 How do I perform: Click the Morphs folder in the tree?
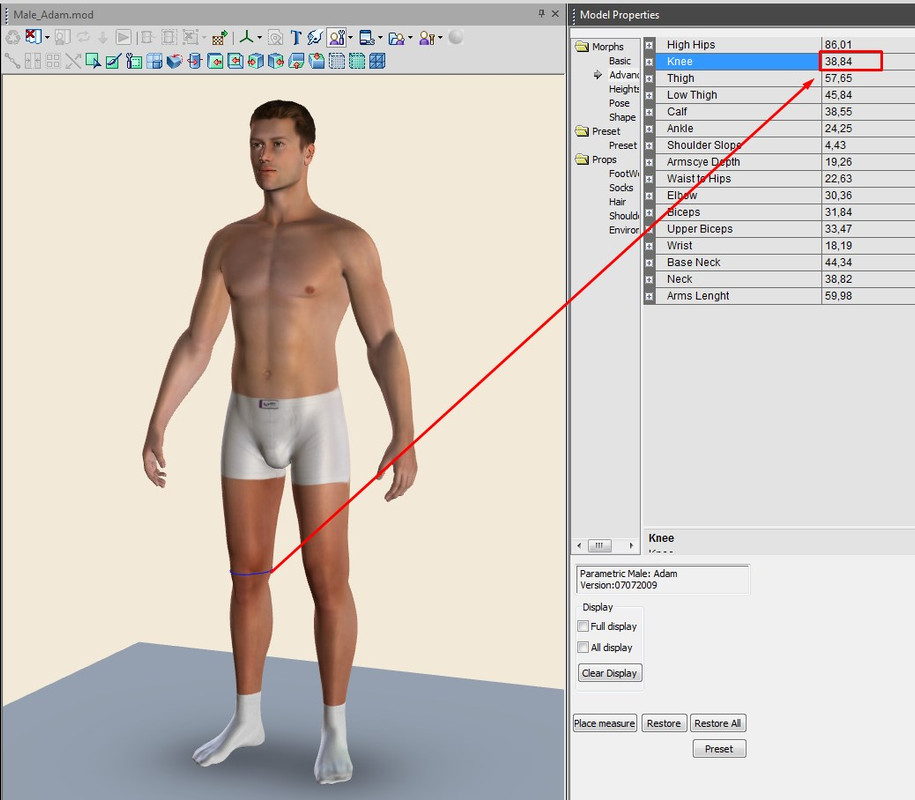pyautogui.click(x=599, y=47)
